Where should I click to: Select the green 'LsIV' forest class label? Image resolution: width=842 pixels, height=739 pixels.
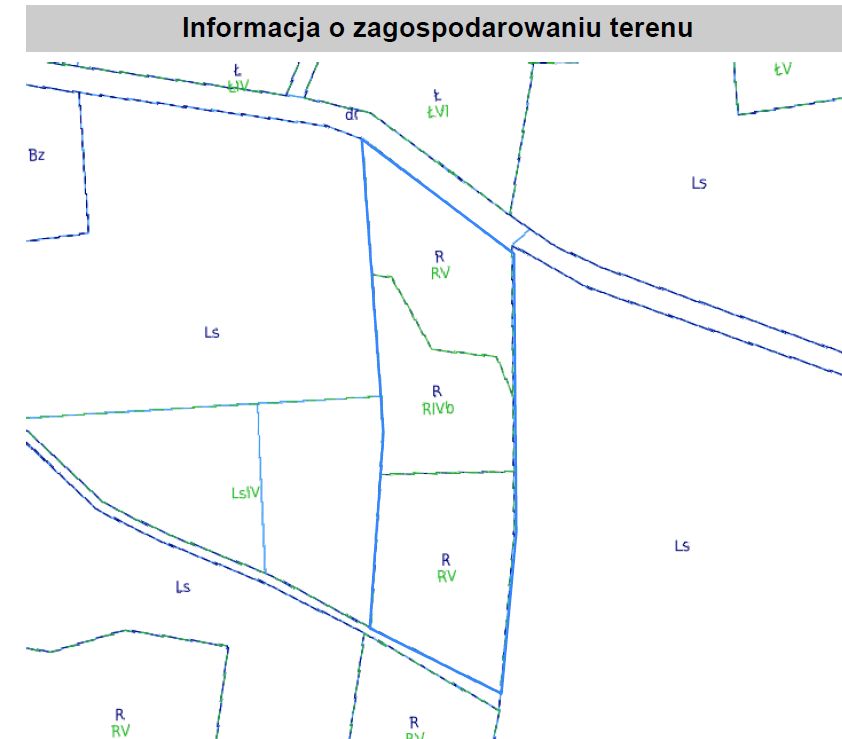click(x=245, y=492)
